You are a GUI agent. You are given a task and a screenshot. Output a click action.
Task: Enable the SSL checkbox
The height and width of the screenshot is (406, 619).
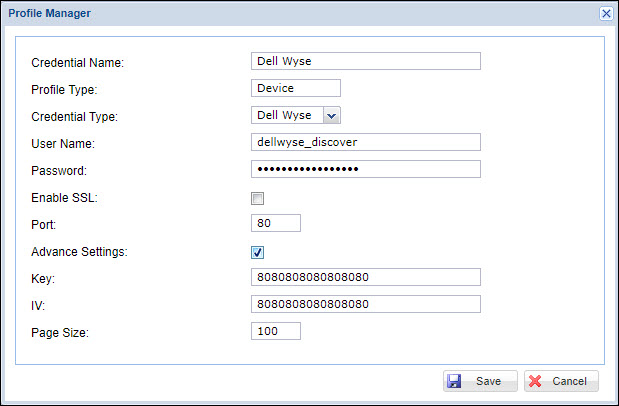click(x=257, y=199)
